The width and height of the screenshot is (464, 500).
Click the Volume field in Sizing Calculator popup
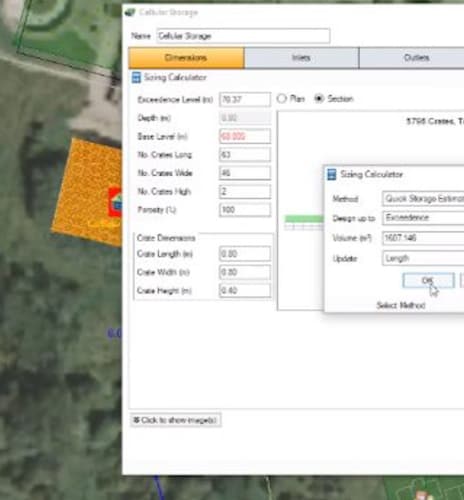[x=423, y=238]
